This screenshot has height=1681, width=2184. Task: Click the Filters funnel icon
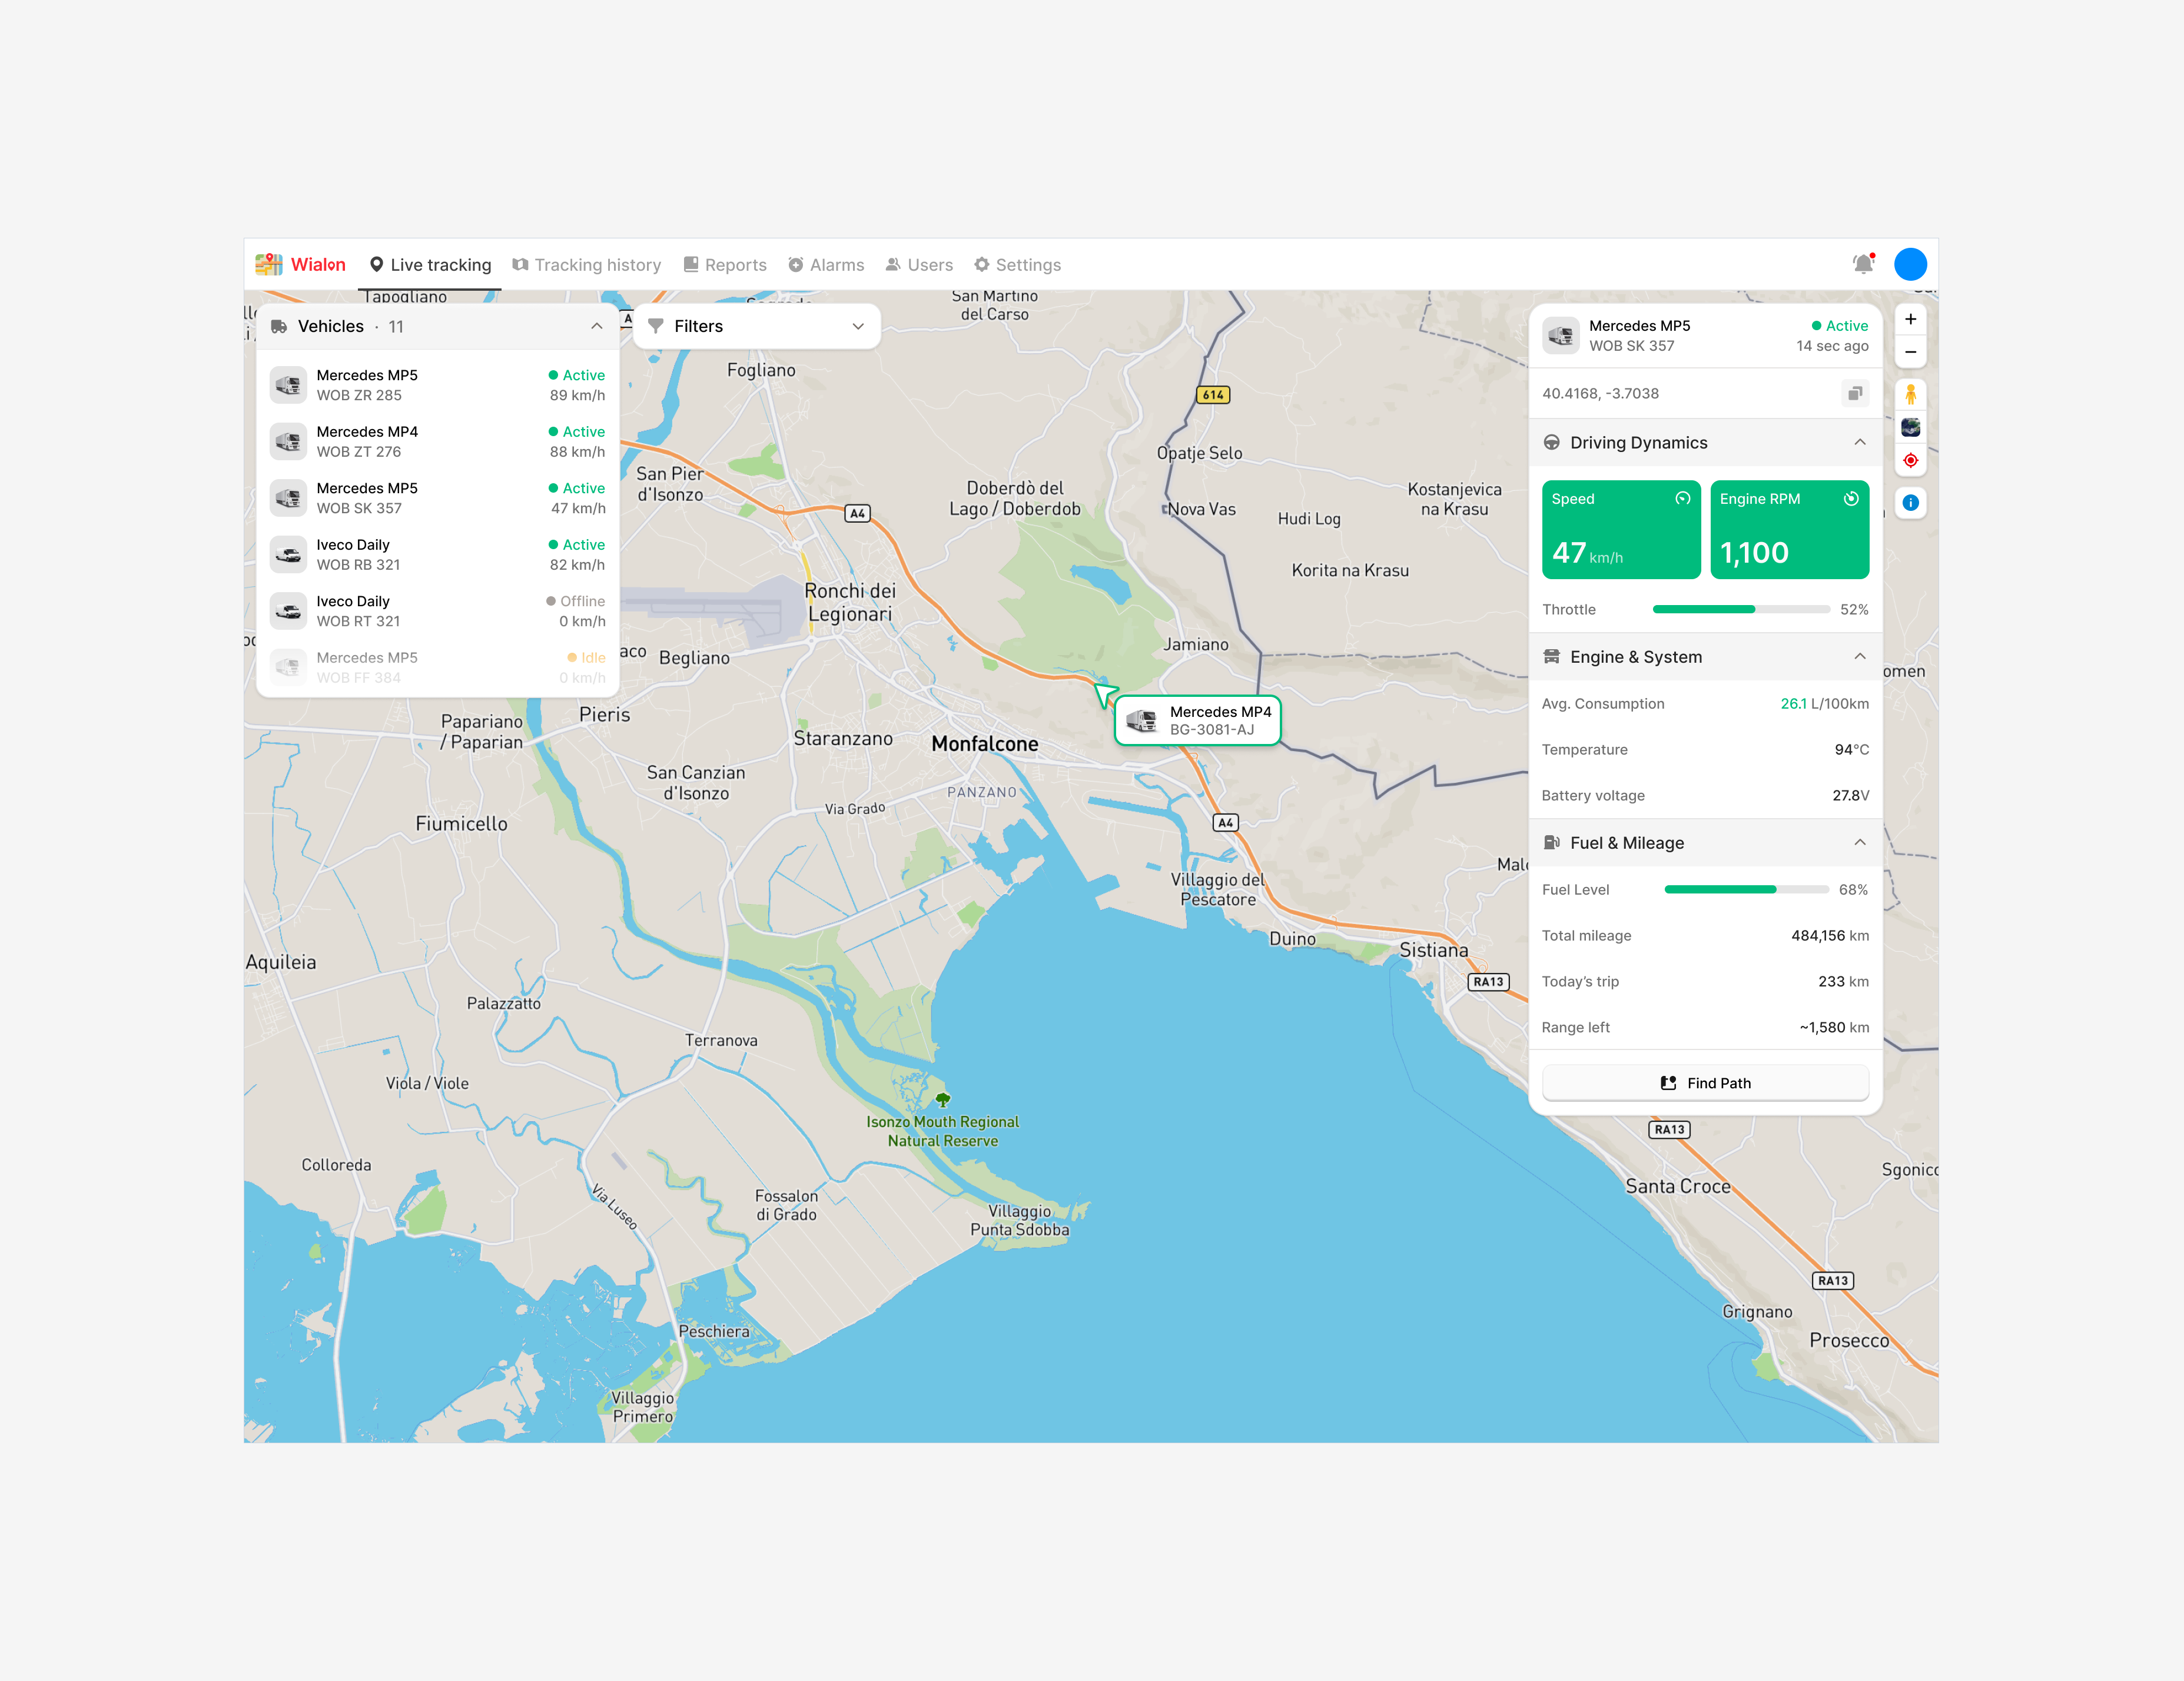(x=656, y=326)
